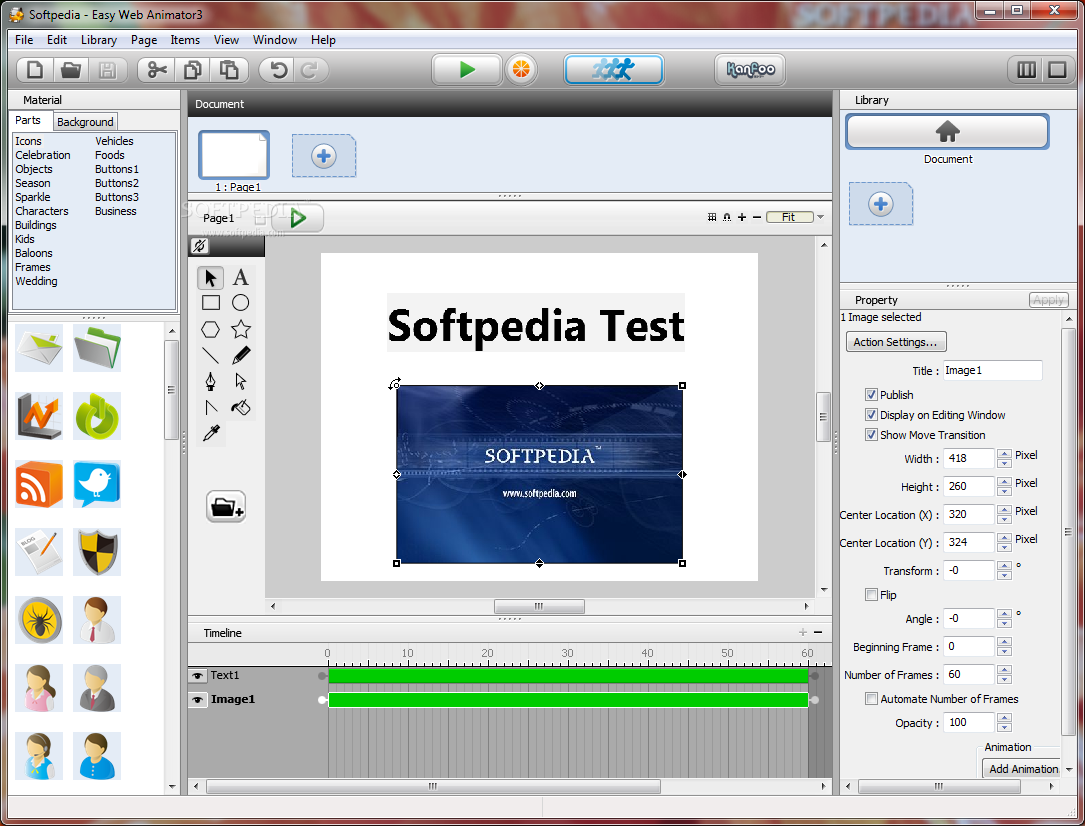Click the canvas horizontal scrollbar thumb

tap(539, 606)
